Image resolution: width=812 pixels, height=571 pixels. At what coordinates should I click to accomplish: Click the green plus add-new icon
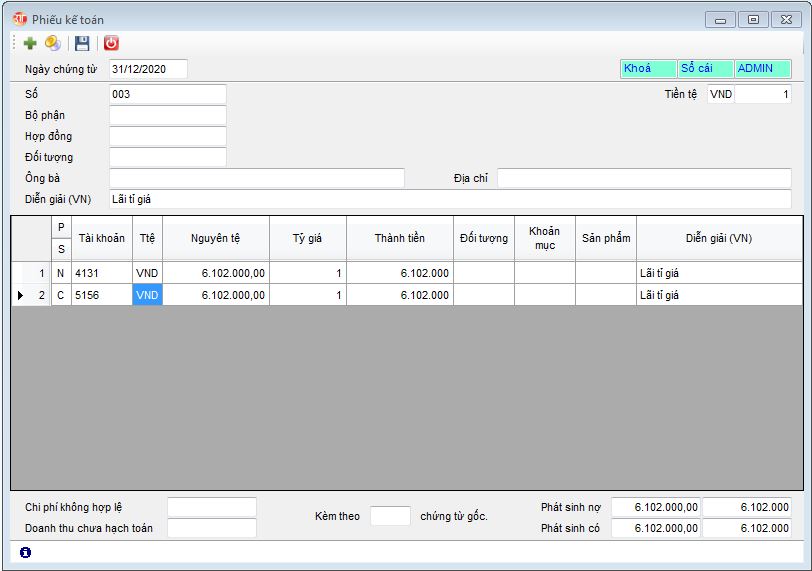coord(30,43)
